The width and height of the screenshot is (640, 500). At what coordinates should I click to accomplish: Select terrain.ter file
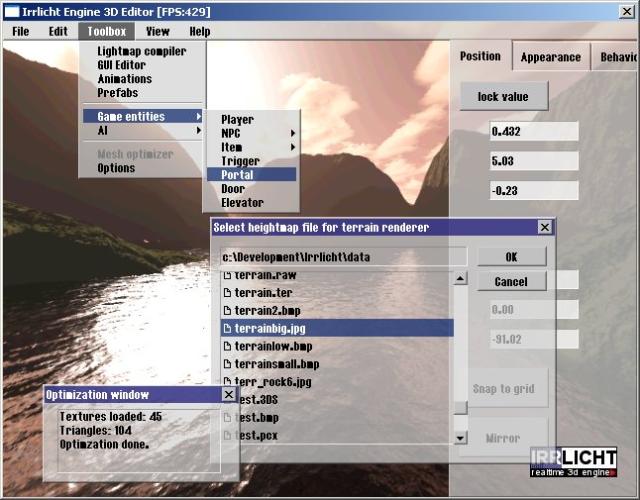(x=337, y=293)
